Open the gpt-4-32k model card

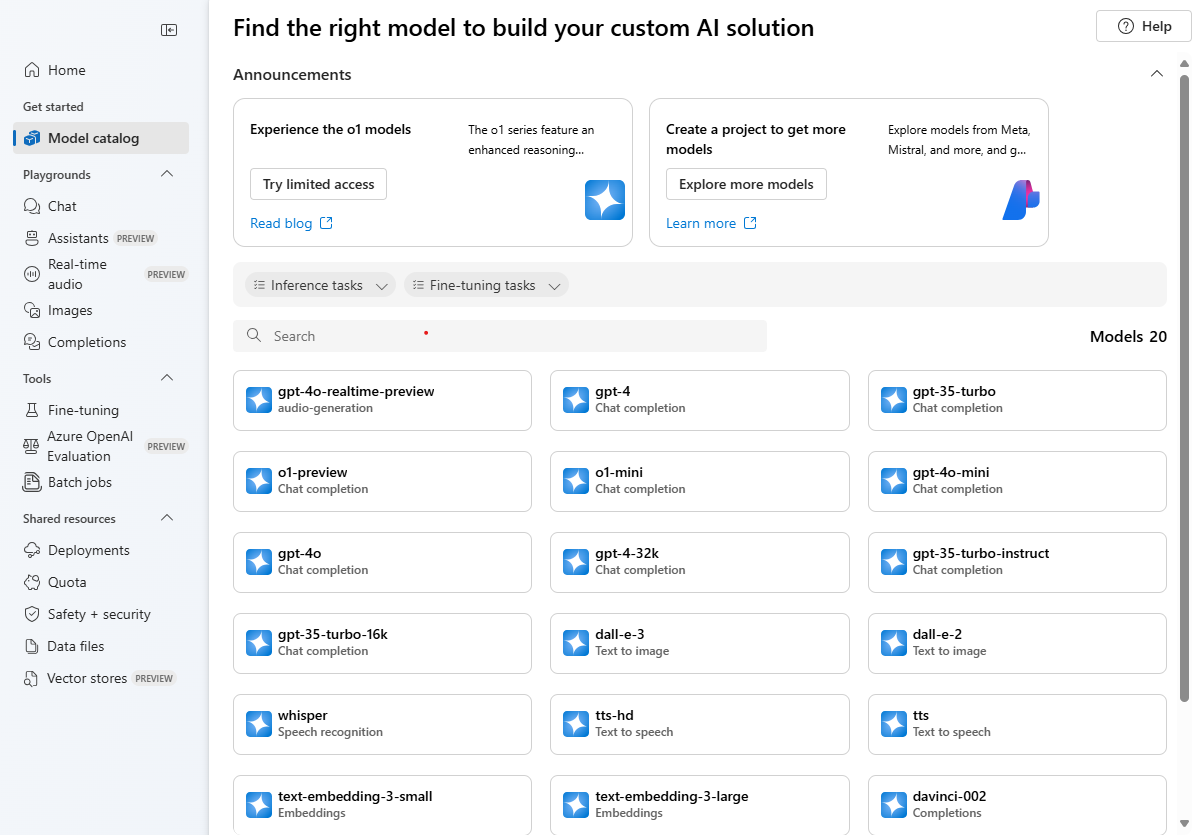(700, 562)
